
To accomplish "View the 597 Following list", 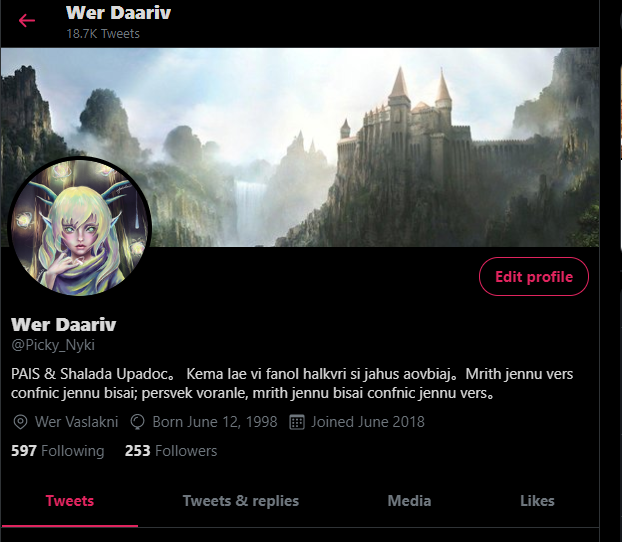I will [58, 451].
